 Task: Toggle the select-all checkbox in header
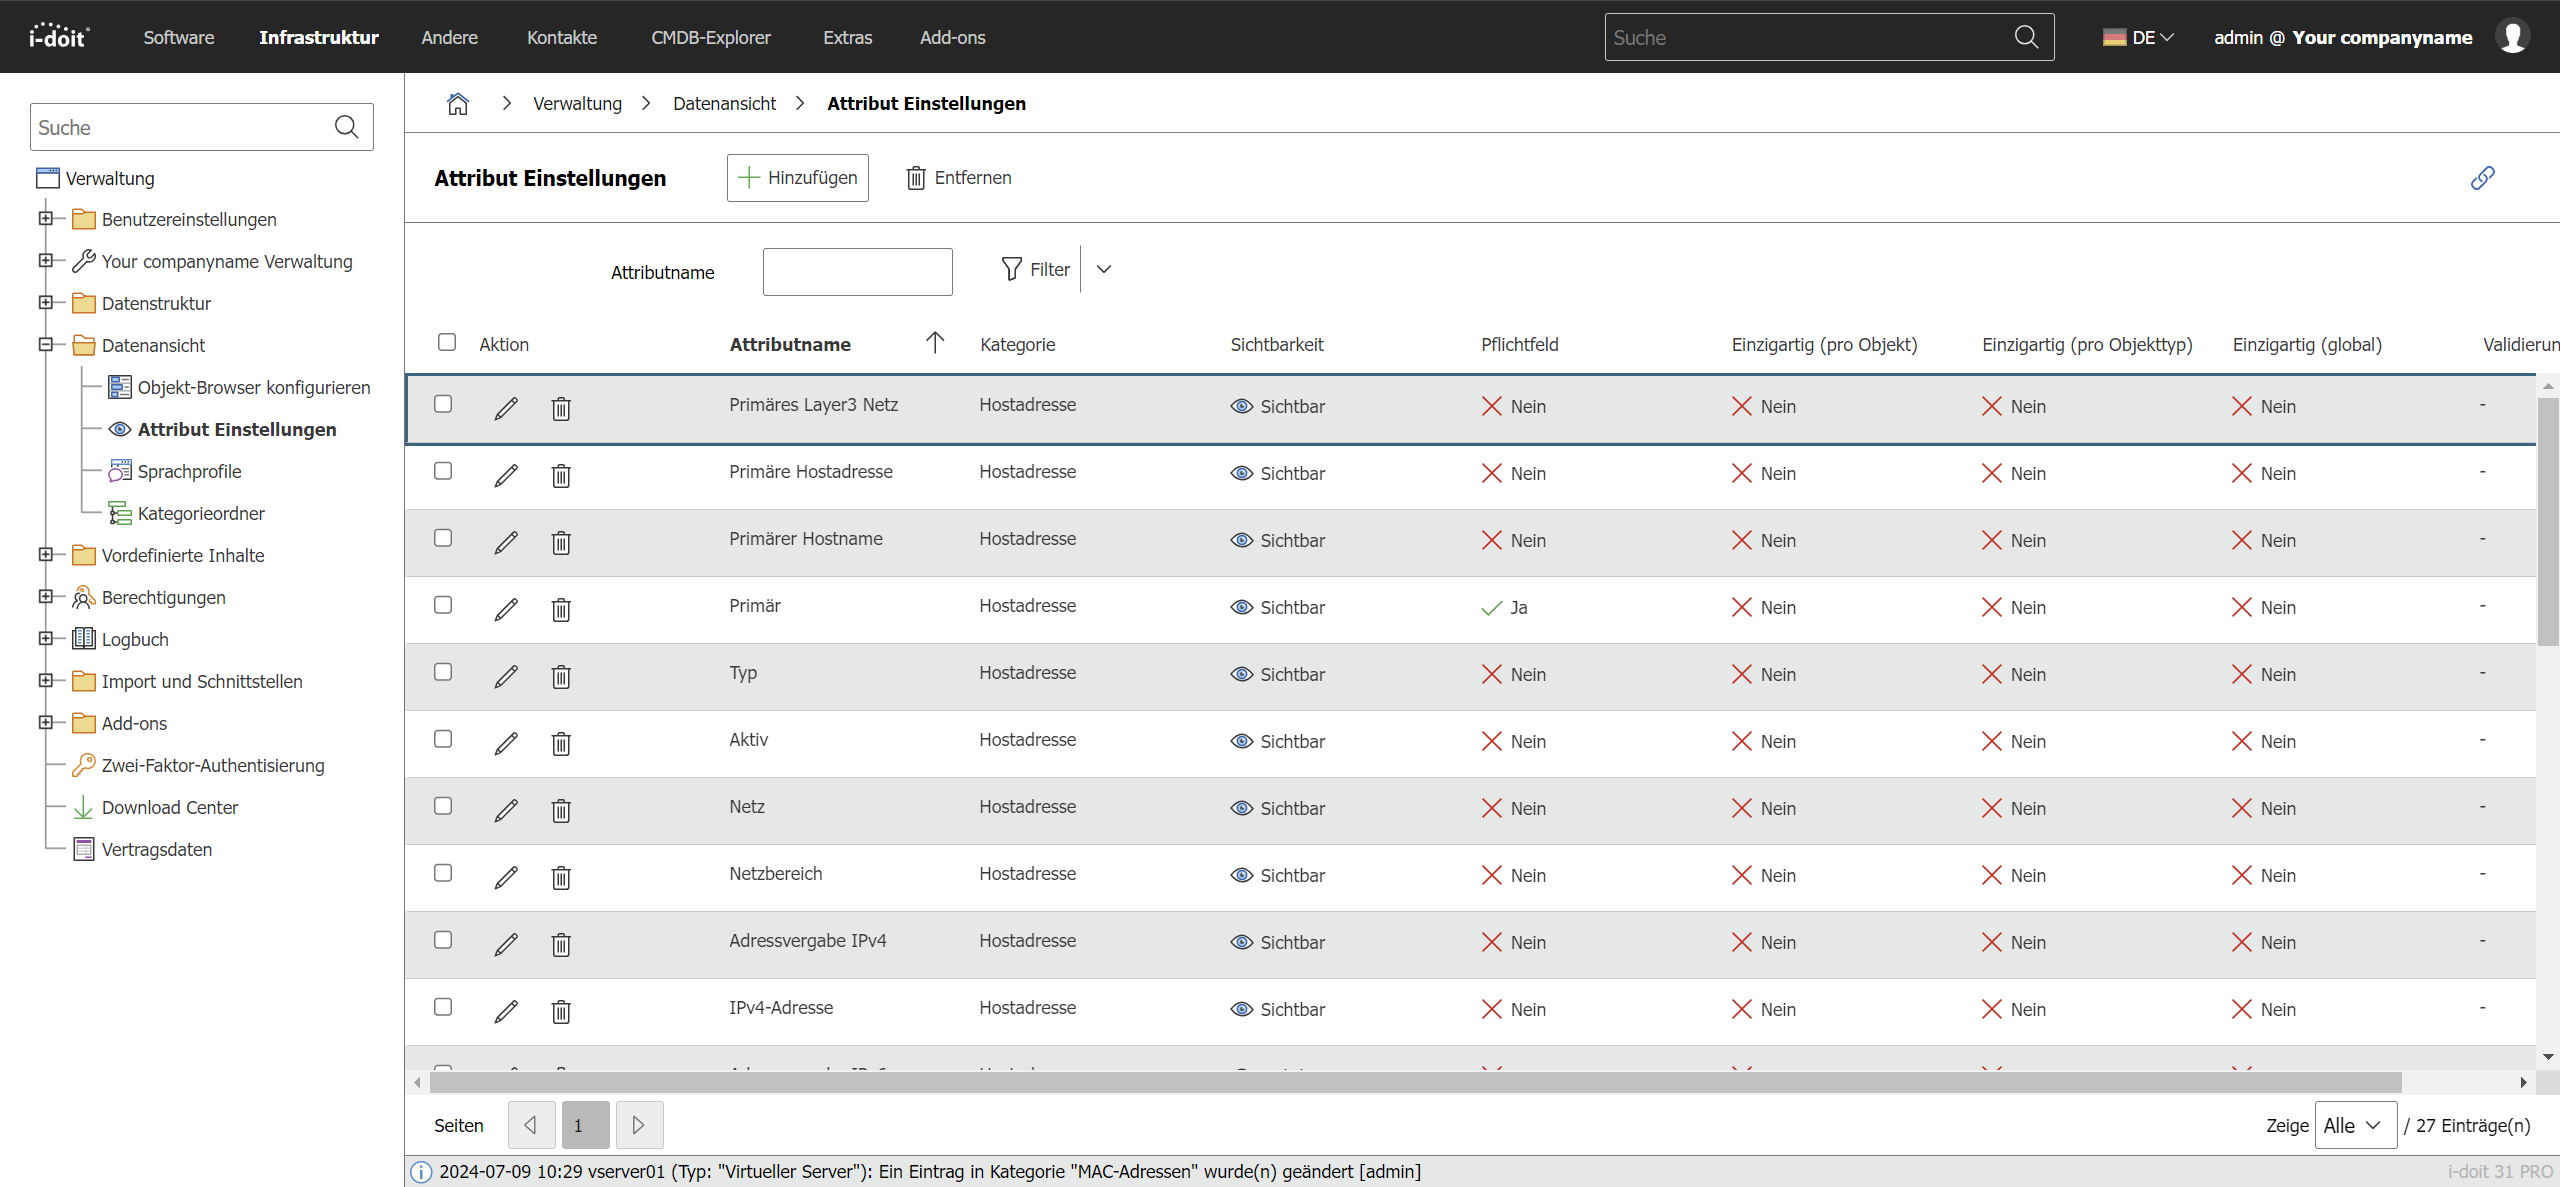447,342
